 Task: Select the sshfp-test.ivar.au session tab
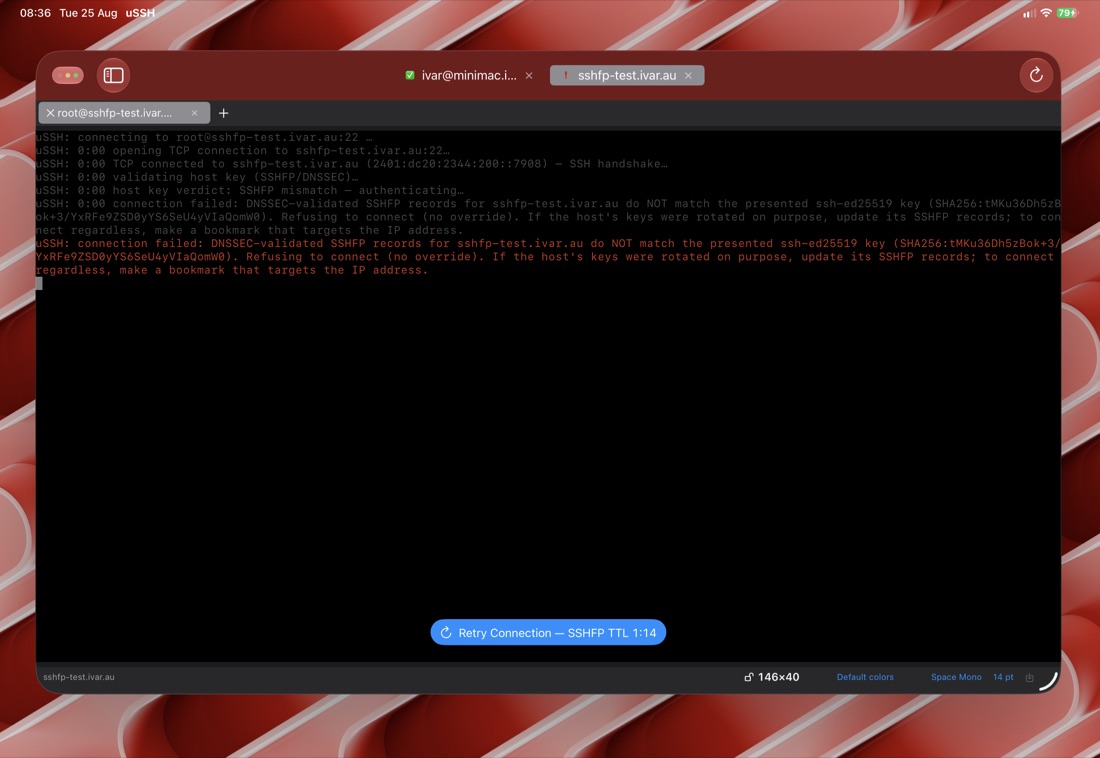coord(627,75)
